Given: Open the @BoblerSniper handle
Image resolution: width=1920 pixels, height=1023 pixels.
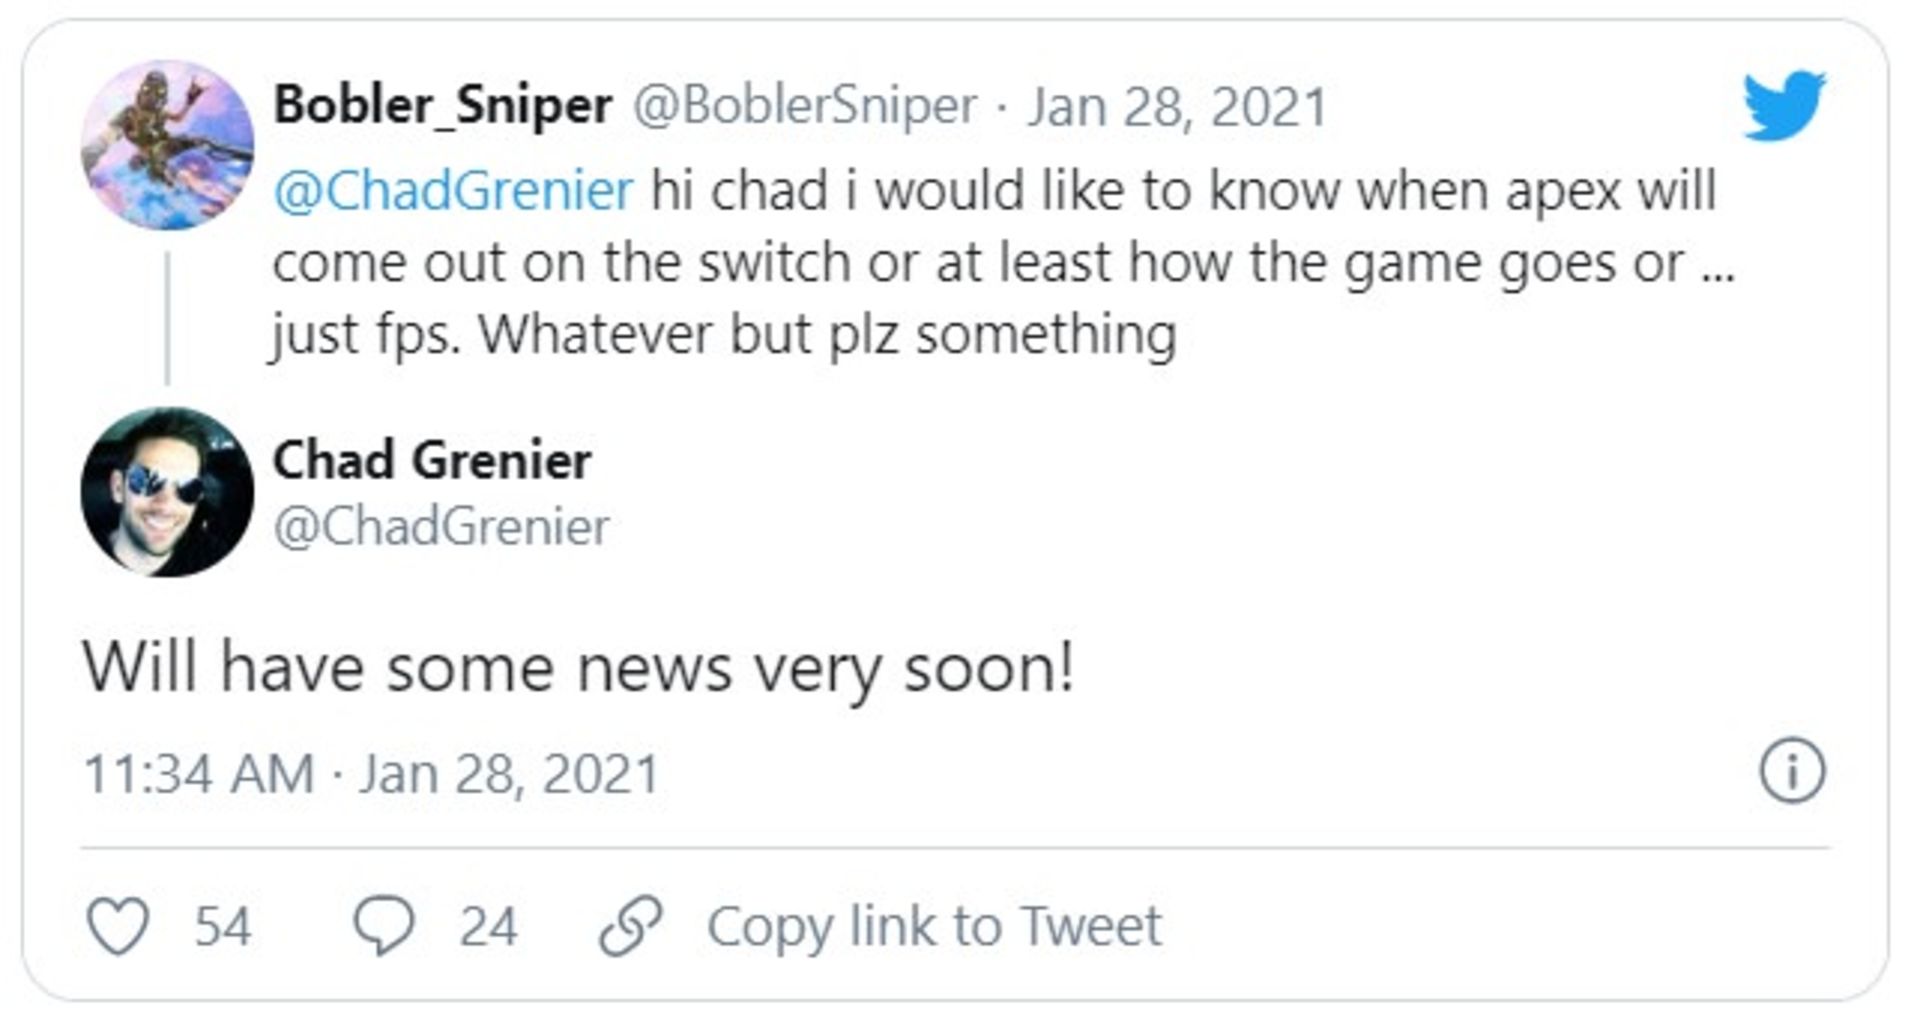Looking at the screenshot, I should coord(805,105).
